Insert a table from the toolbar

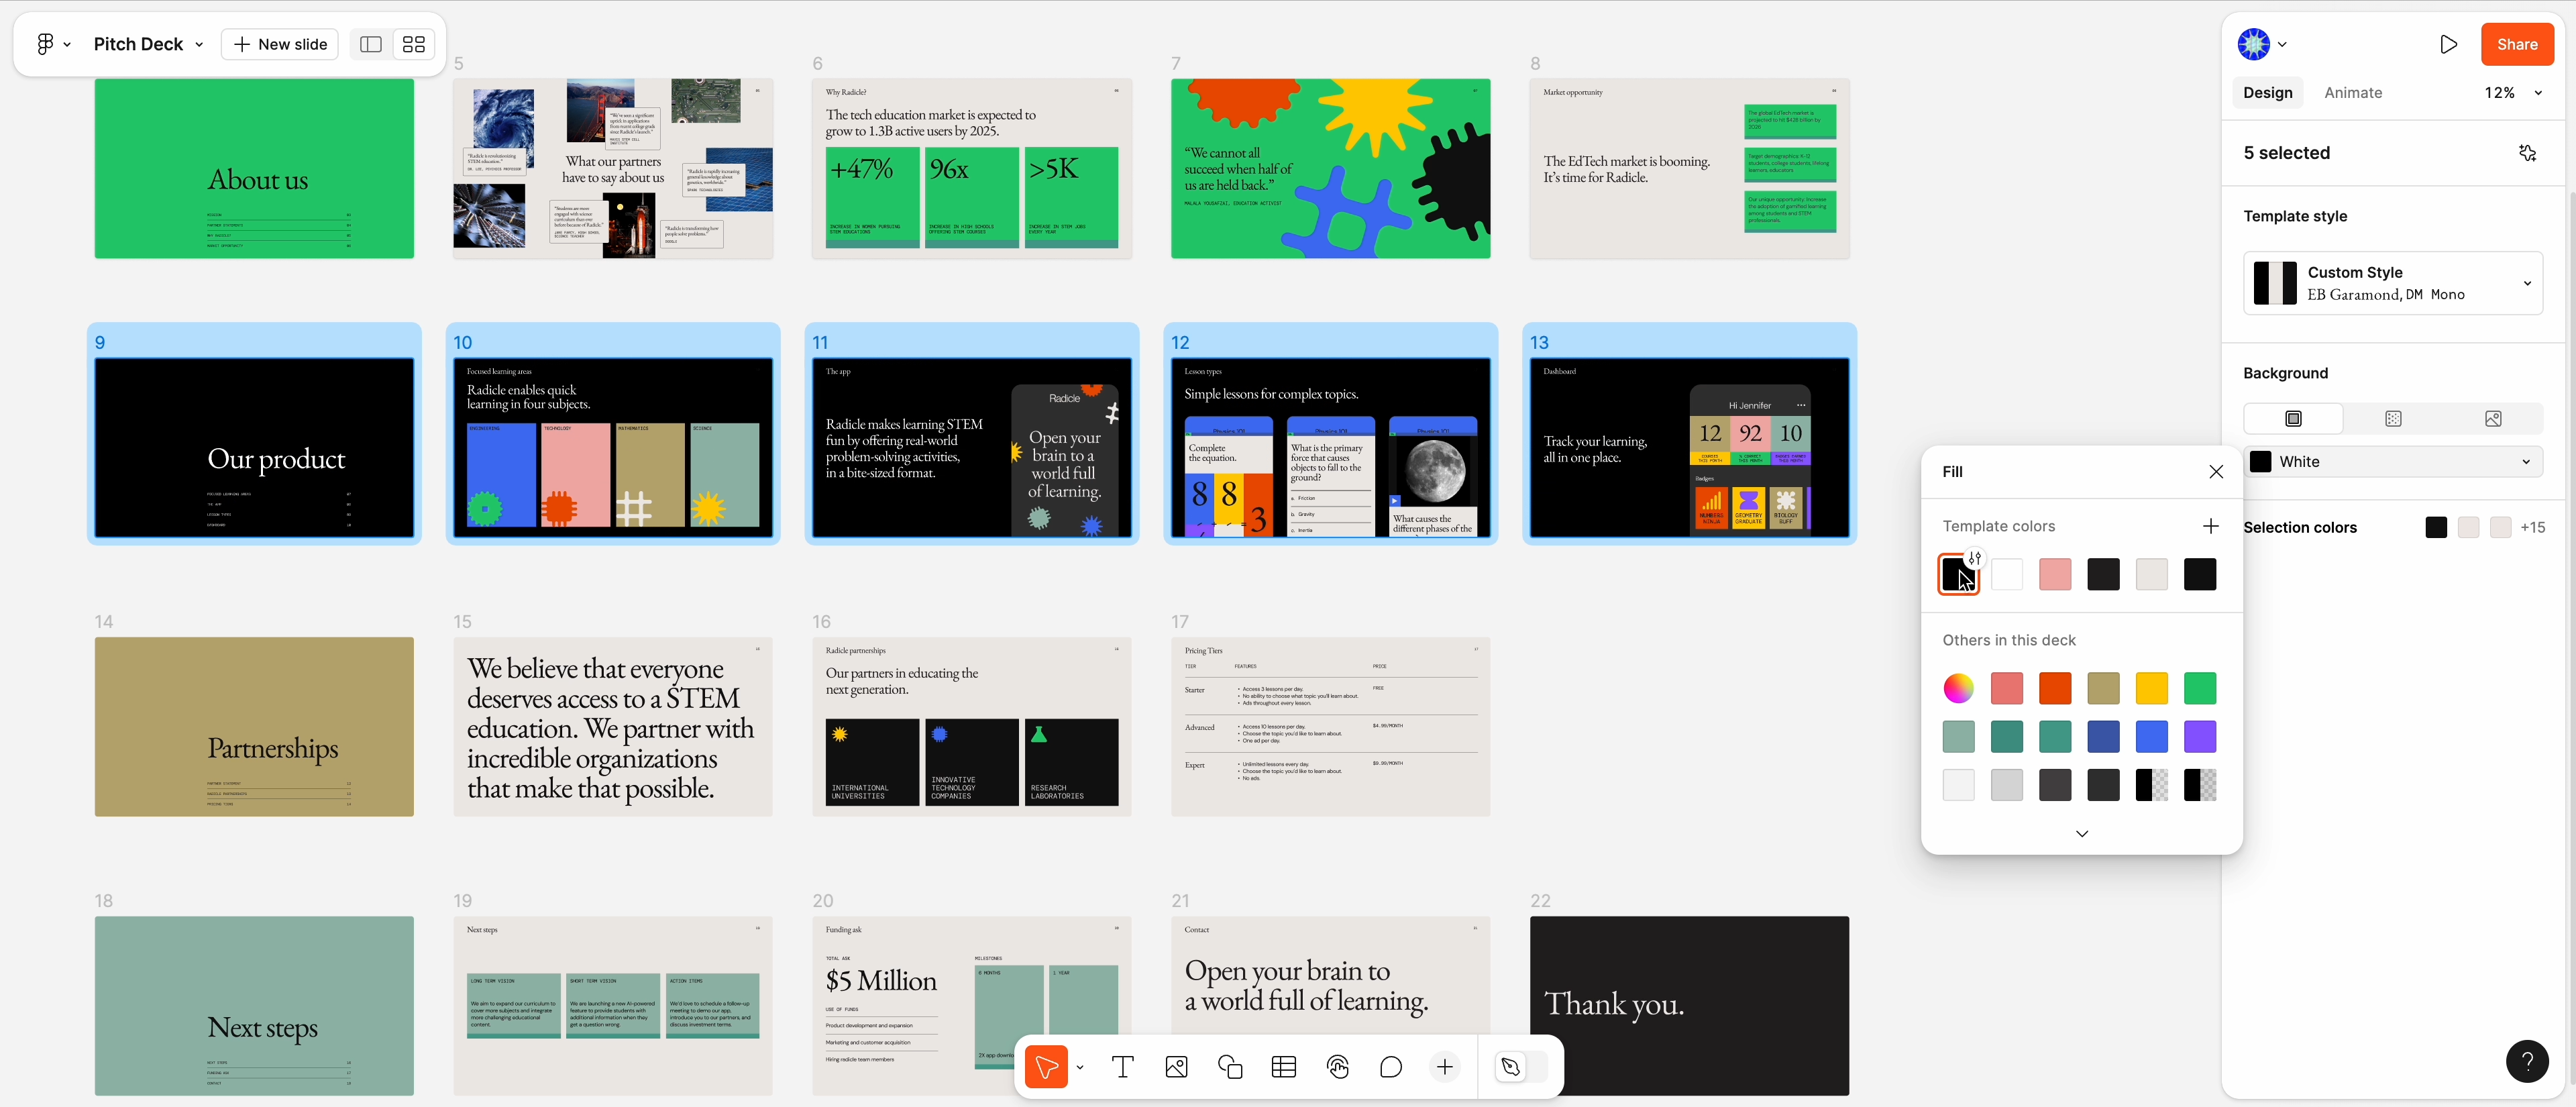click(x=1284, y=1067)
